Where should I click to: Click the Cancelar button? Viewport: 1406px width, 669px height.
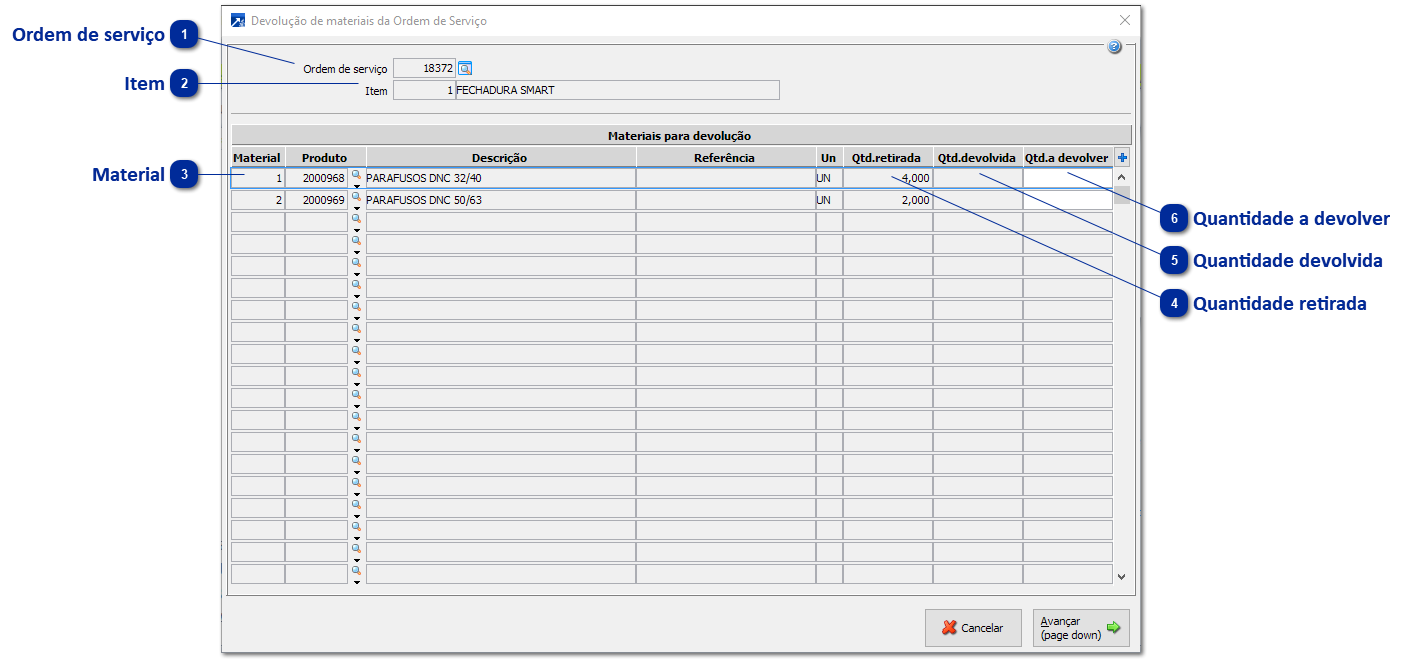pos(973,628)
